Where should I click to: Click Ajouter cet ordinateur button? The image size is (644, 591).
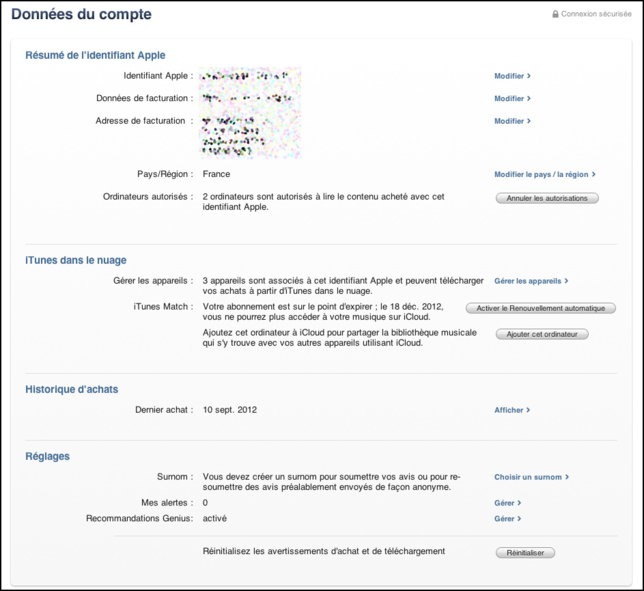point(542,334)
